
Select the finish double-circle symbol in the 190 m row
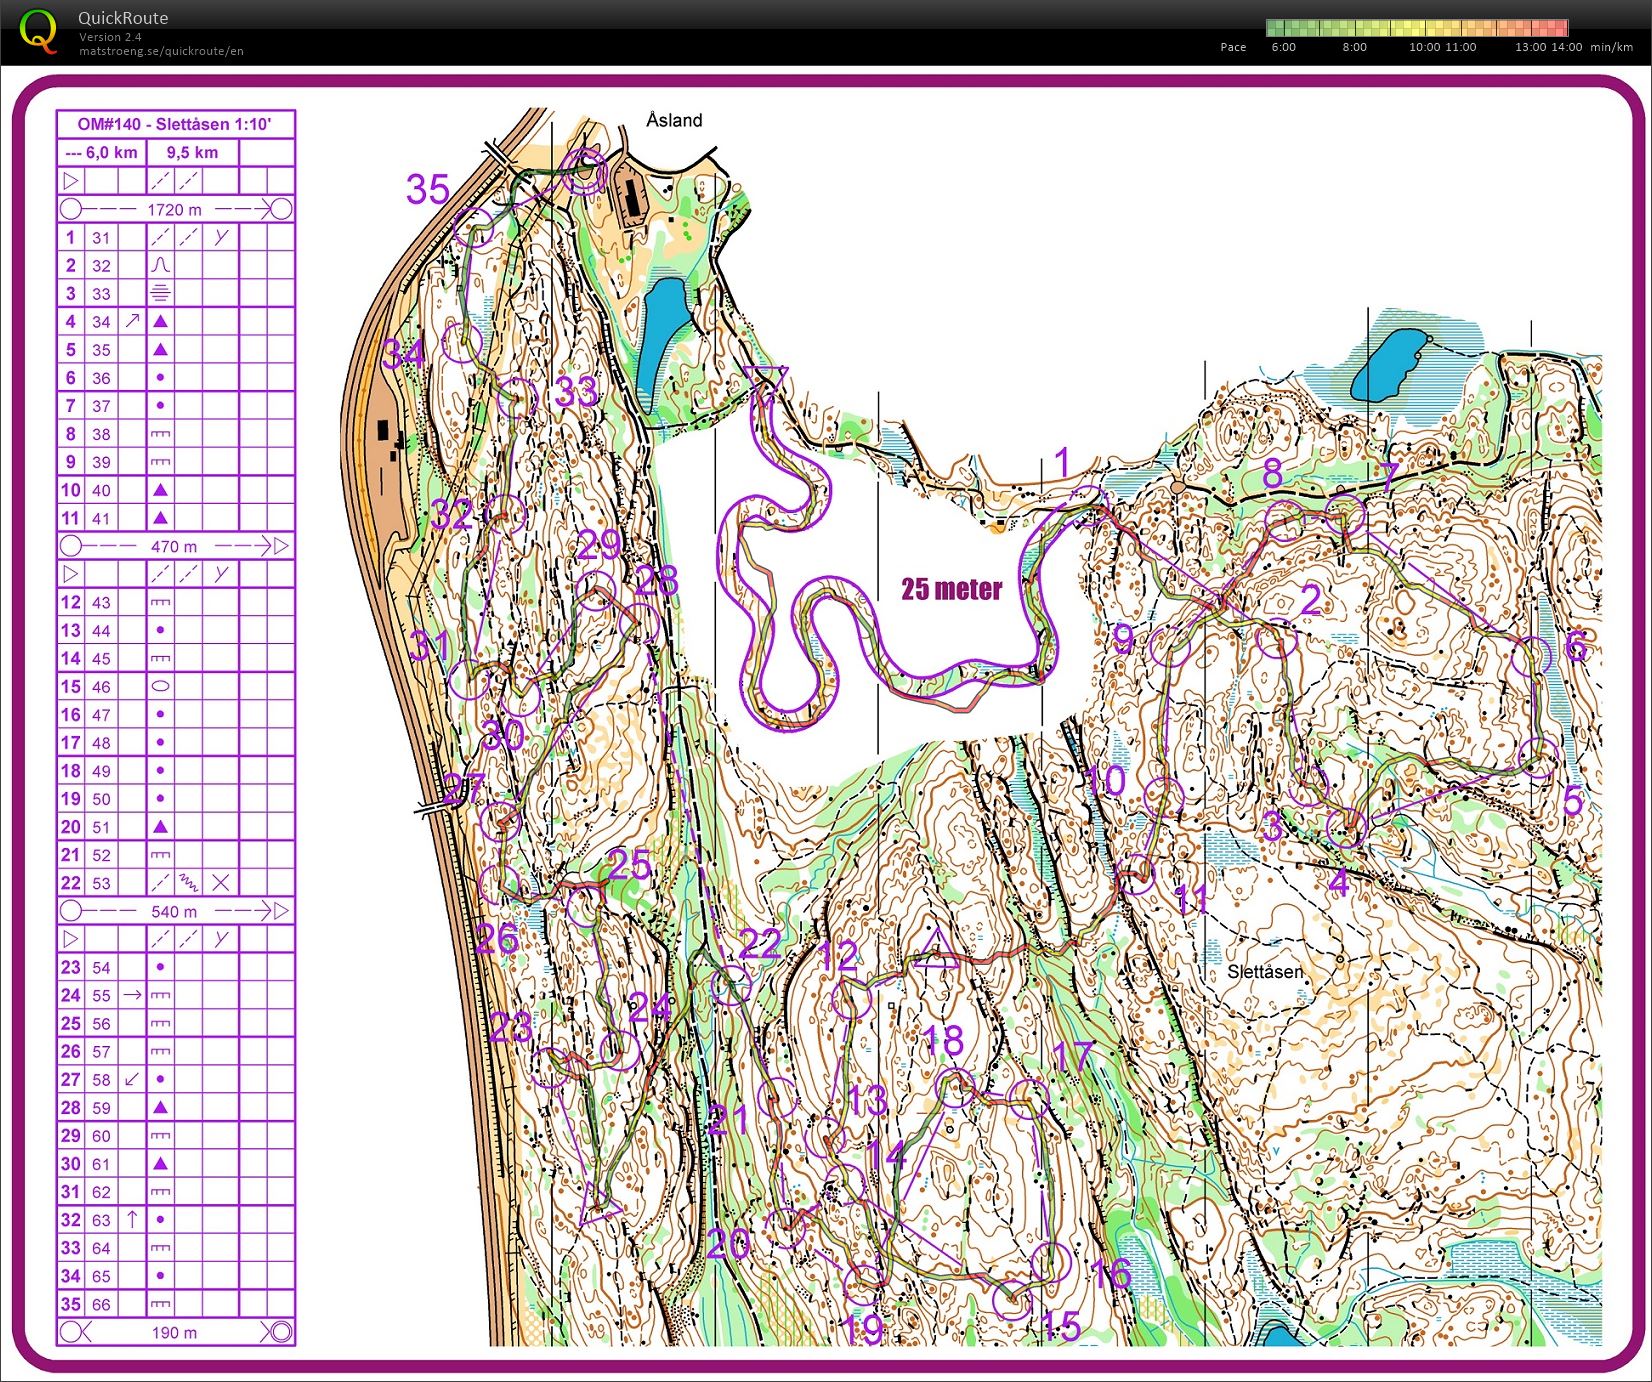(279, 1332)
